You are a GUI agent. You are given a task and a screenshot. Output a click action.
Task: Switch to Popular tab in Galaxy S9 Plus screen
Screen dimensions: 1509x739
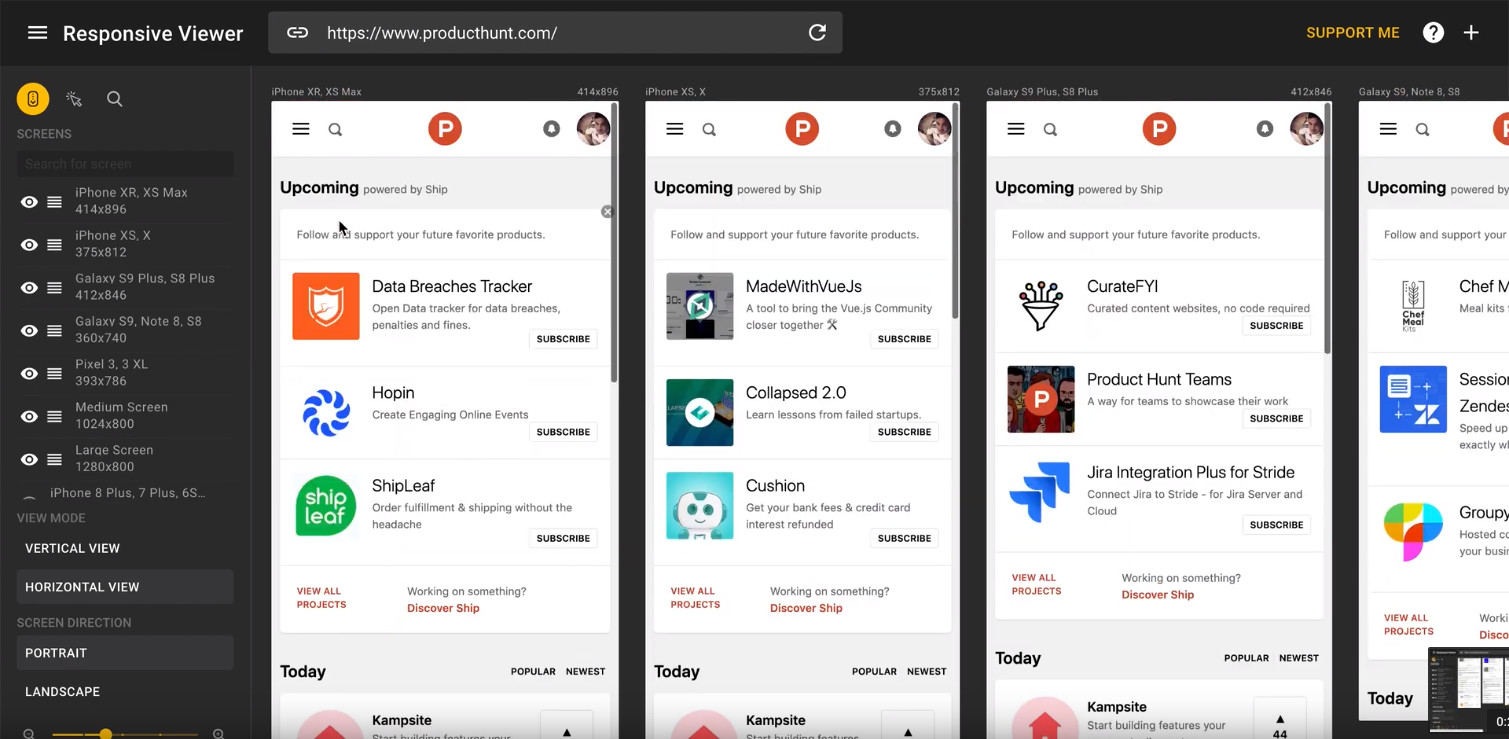(1246, 658)
